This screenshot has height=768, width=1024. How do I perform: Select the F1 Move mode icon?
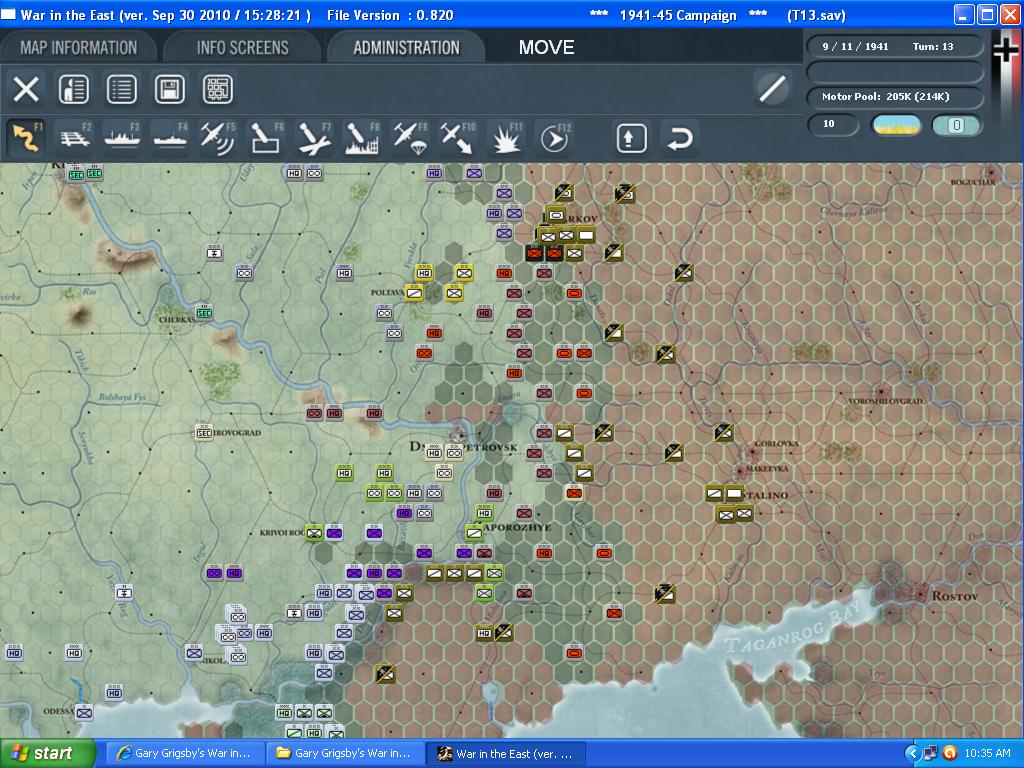click(26, 138)
